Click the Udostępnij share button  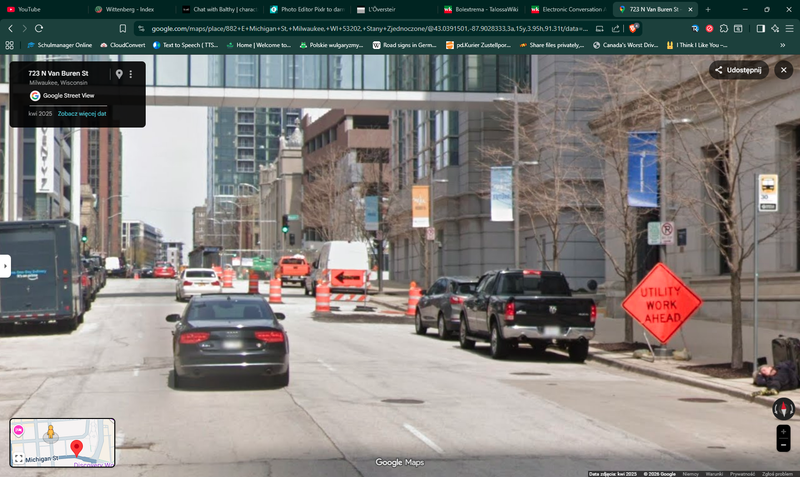point(738,70)
